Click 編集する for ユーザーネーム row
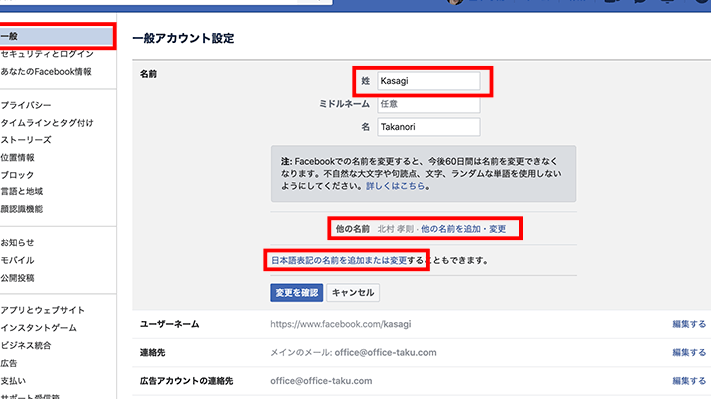Viewport: 711px width, 399px height. (x=689, y=324)
